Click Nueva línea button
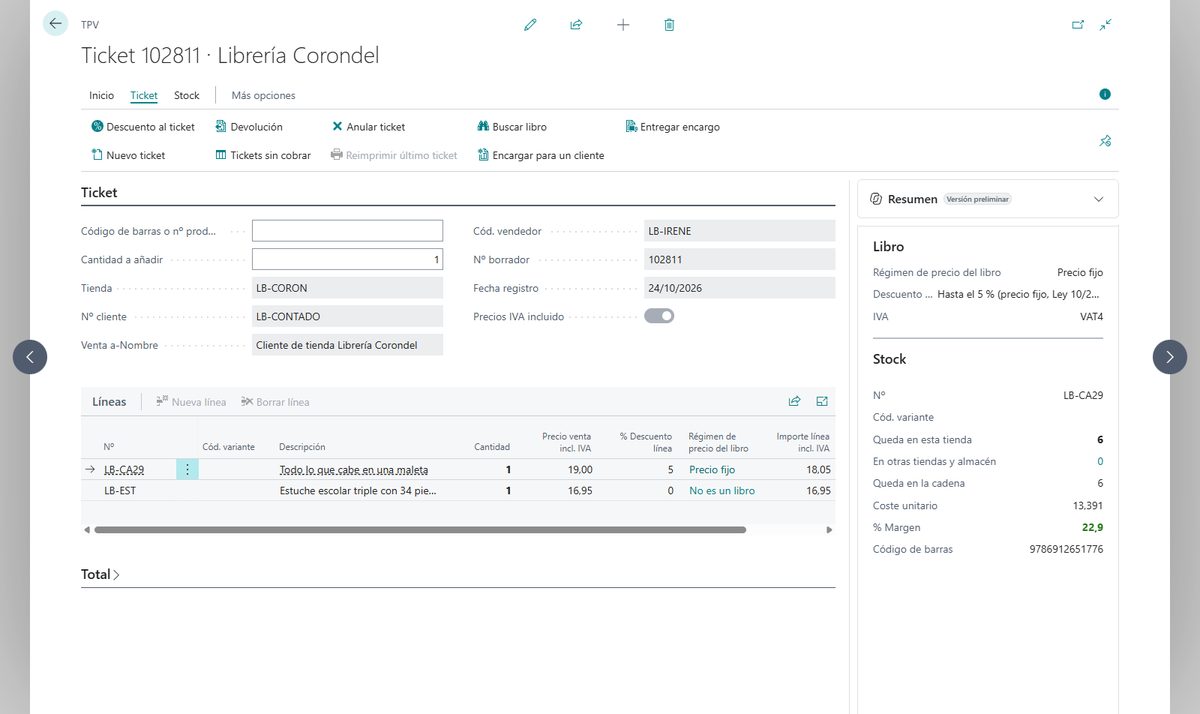 pos(191,402)
